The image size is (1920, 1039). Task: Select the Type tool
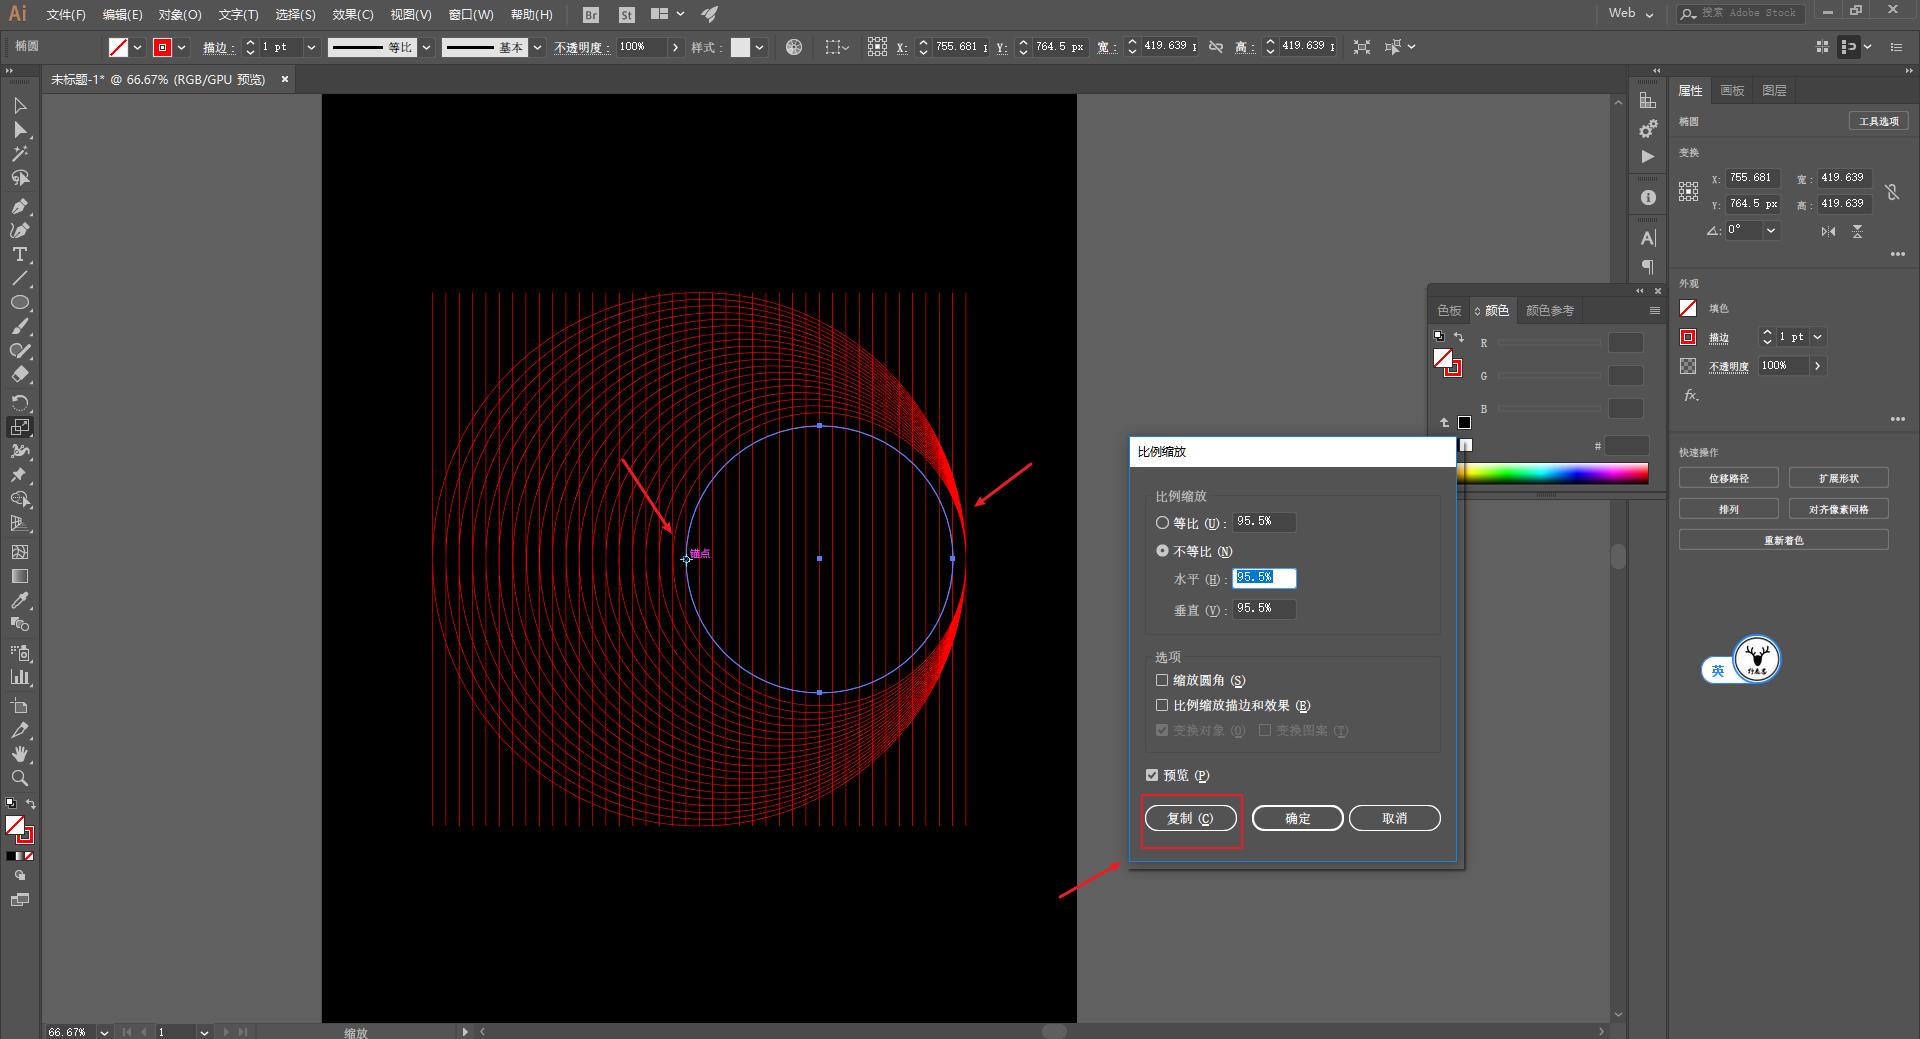coord(19,255)
